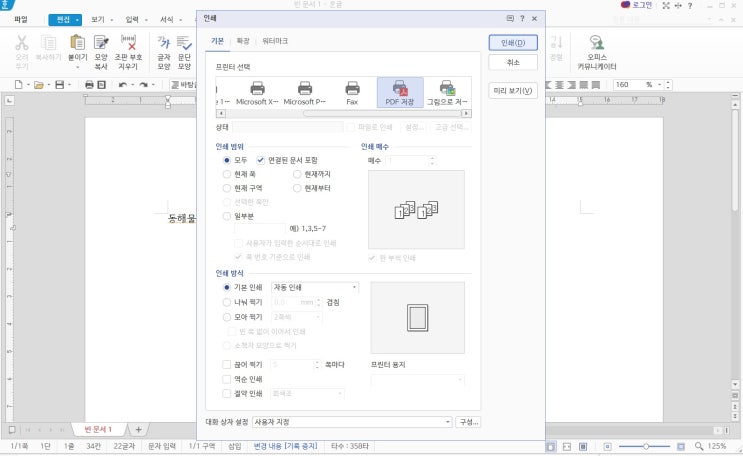
Task: Switch to the 워터마크 tab
Action: (275, 41)
